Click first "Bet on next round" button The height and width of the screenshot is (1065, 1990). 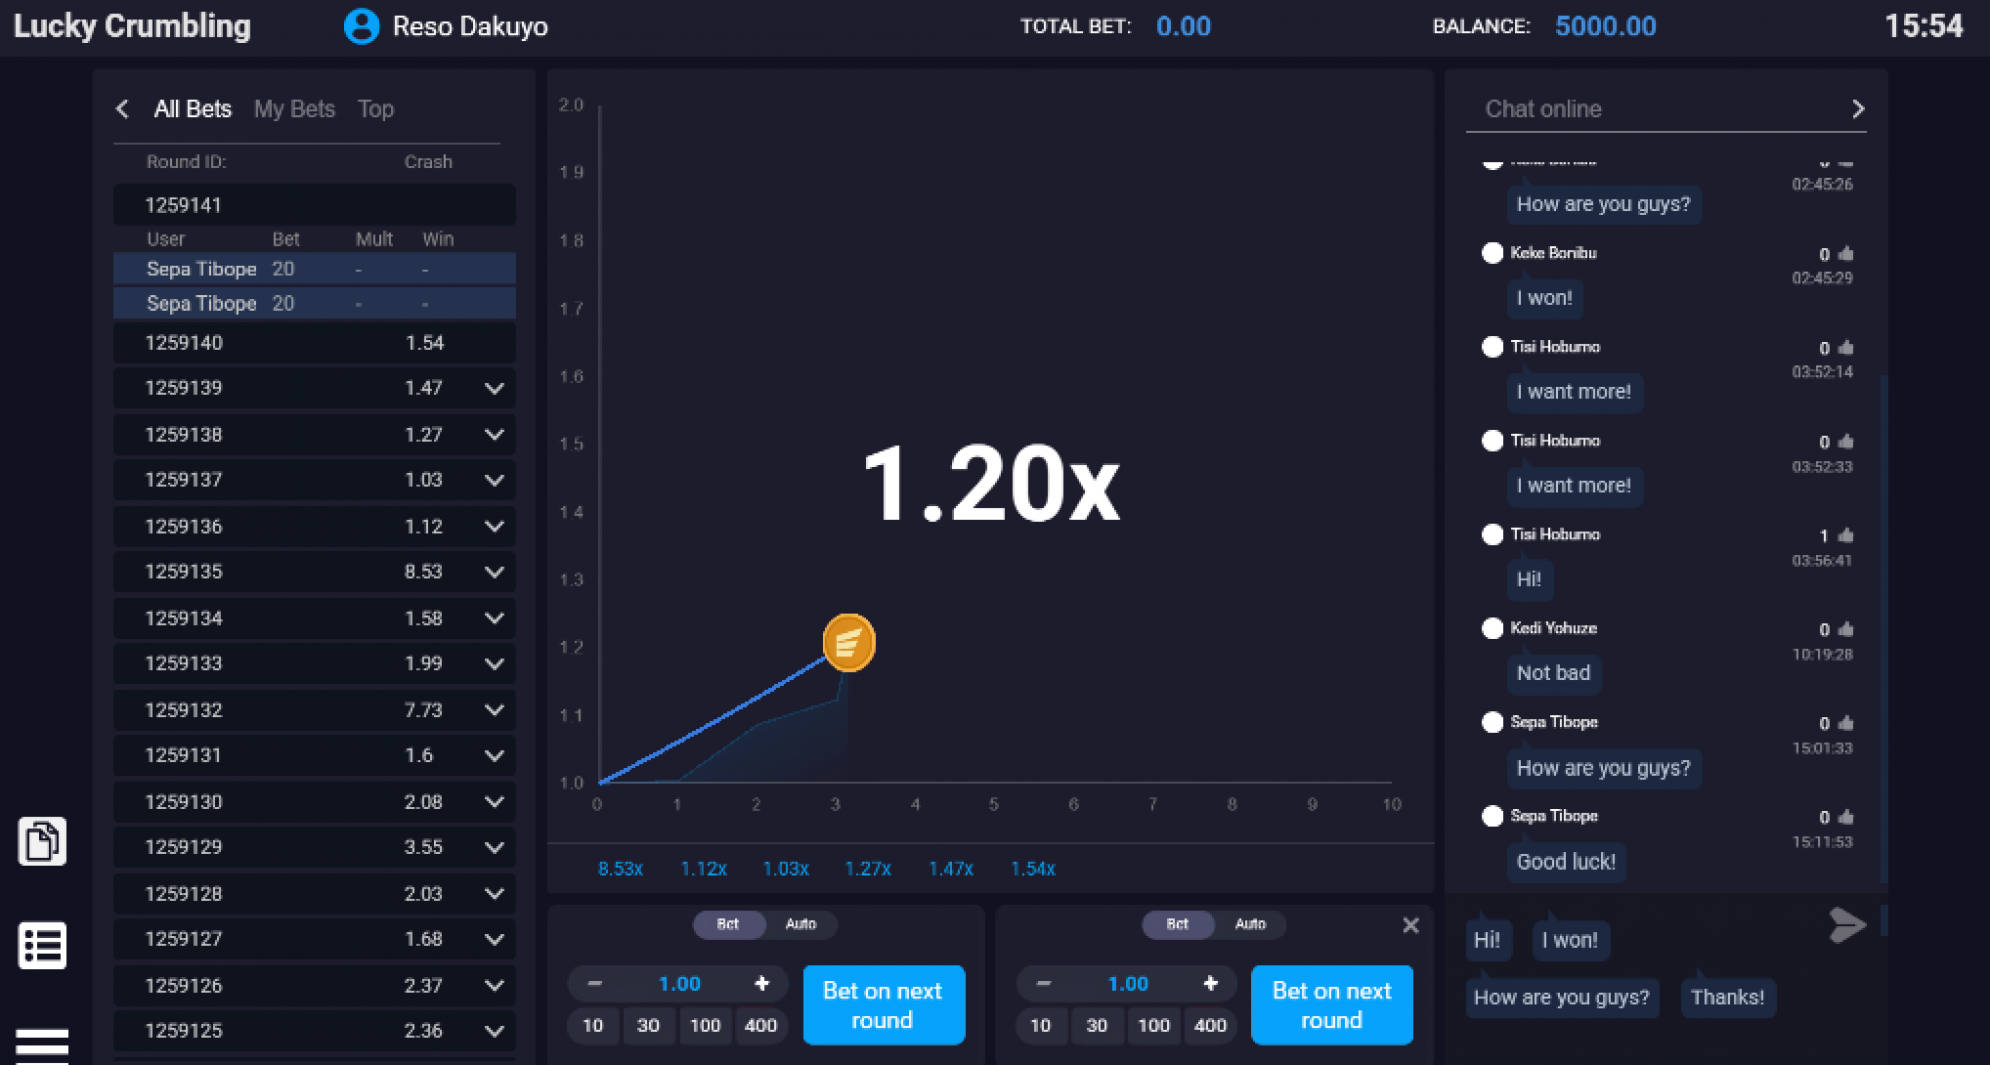pos(883,1005)
